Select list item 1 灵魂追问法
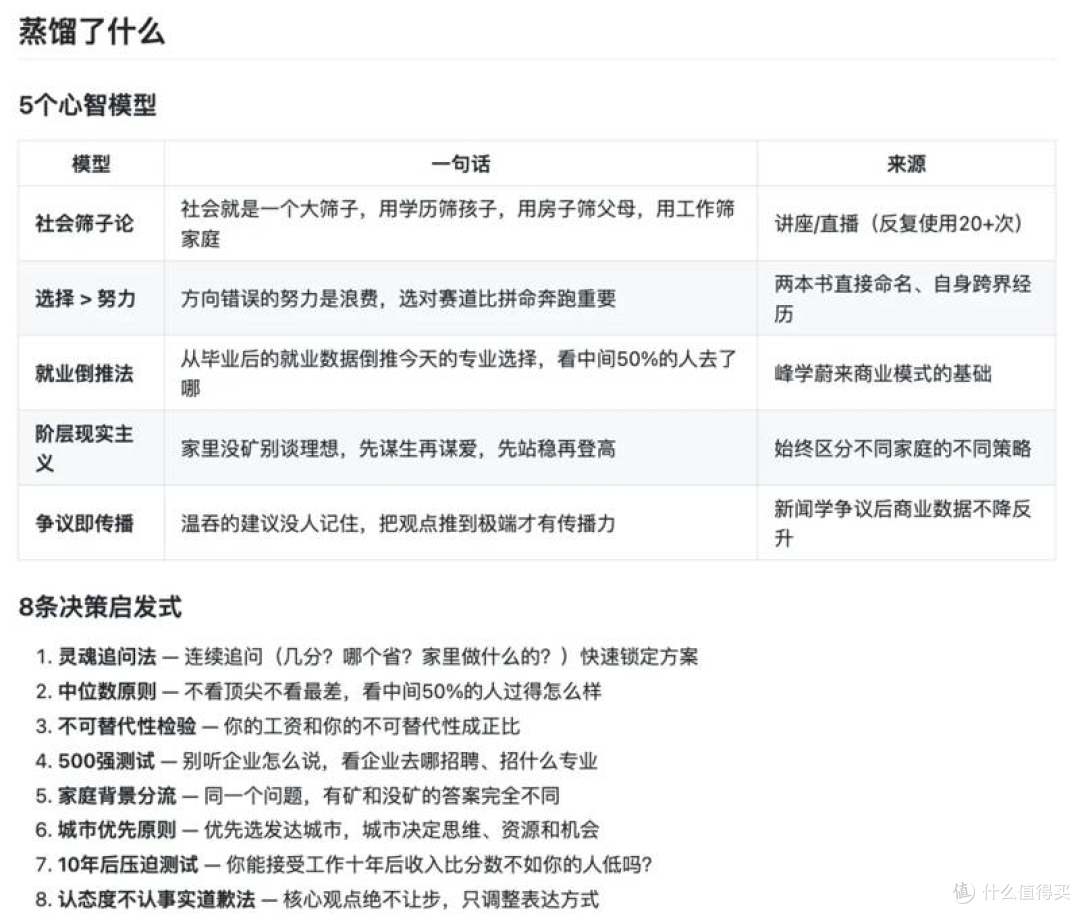The height and width of the screenshot is (914, 1080). pos(367,656)
